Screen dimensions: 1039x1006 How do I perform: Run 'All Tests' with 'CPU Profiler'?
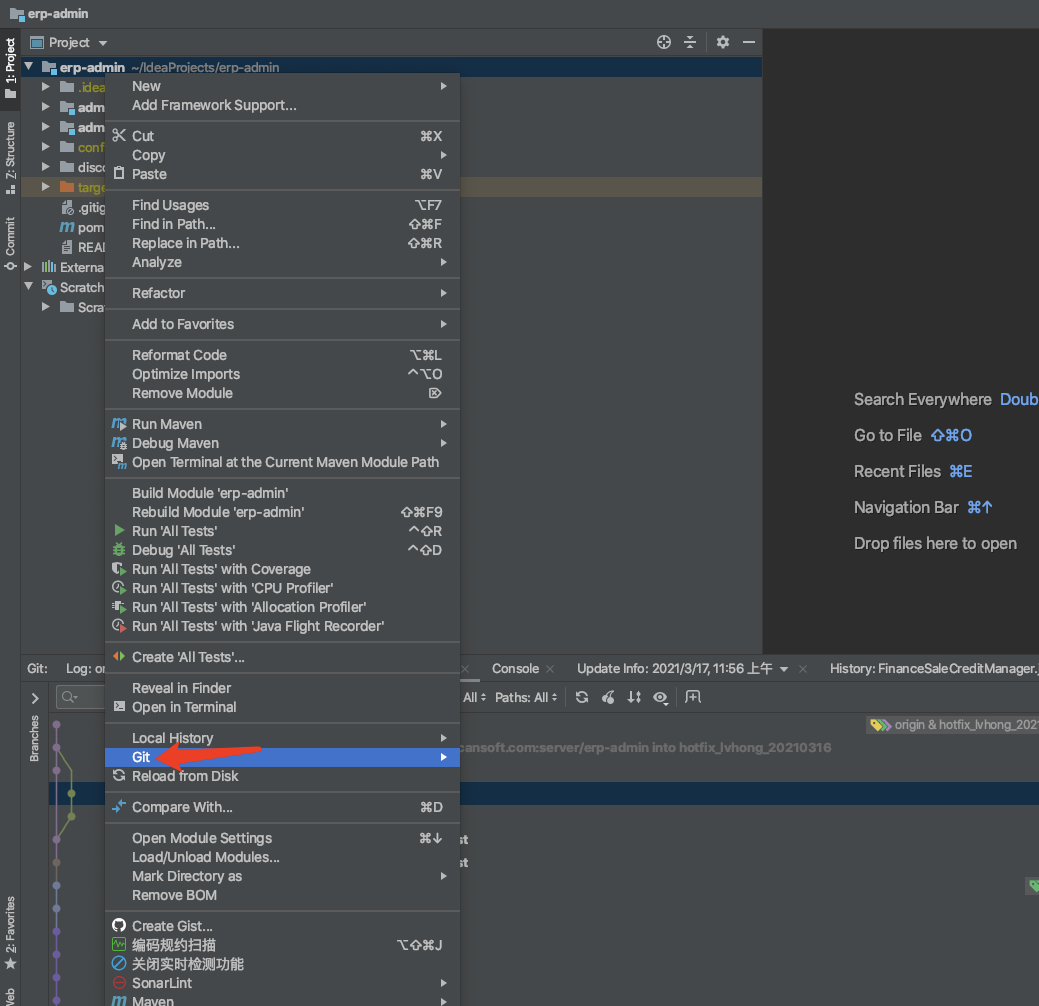coord(282,588)
